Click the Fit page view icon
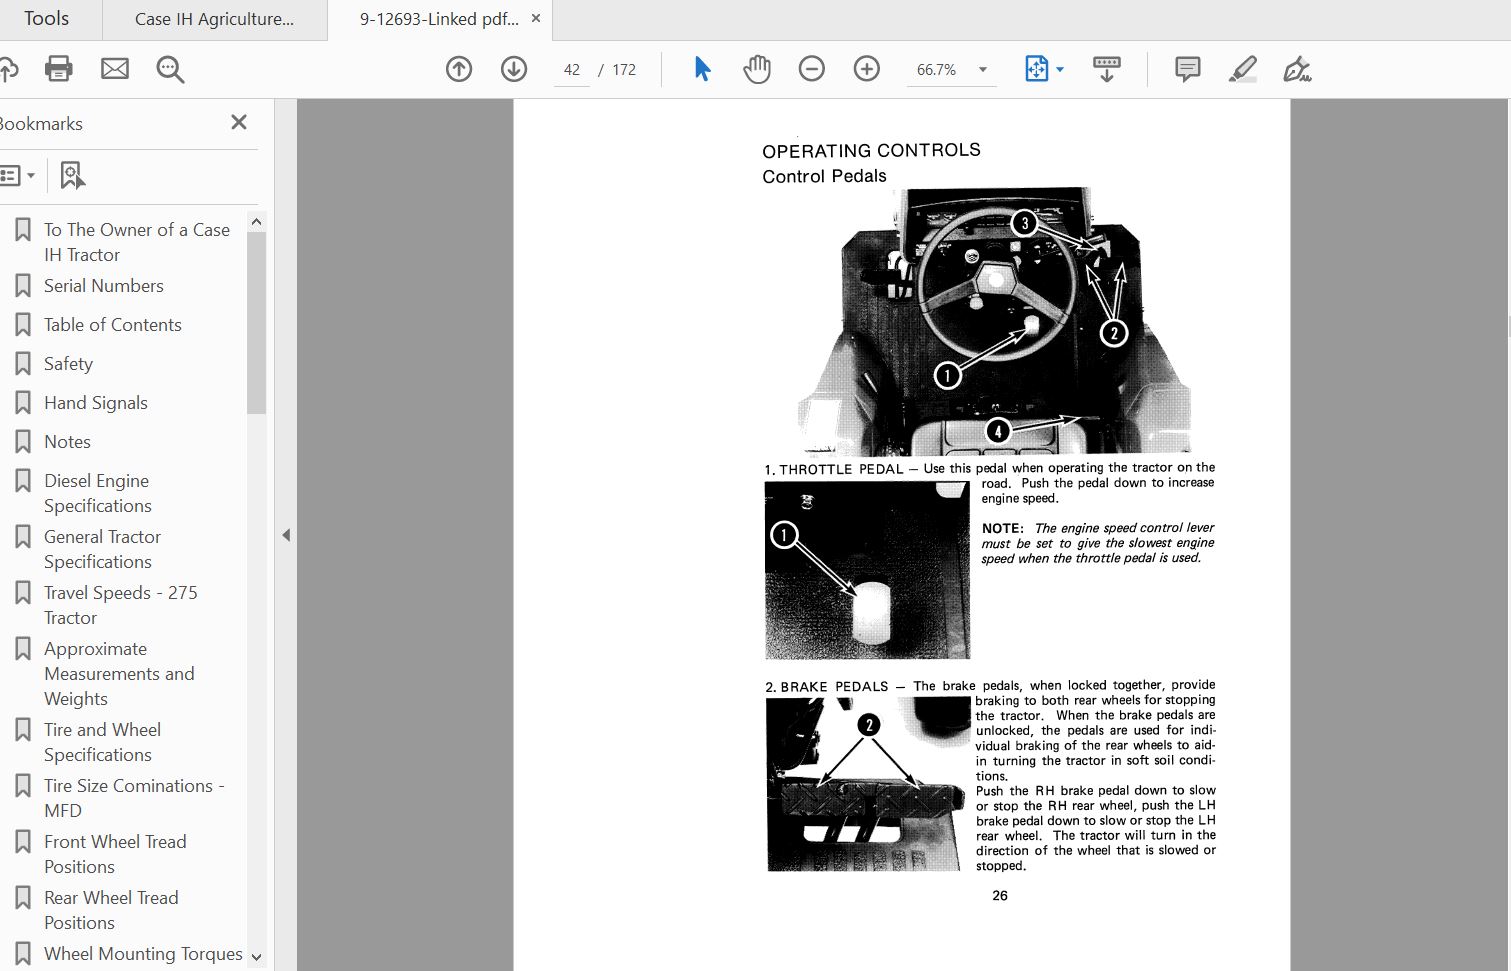 [x=1036, y=69]
